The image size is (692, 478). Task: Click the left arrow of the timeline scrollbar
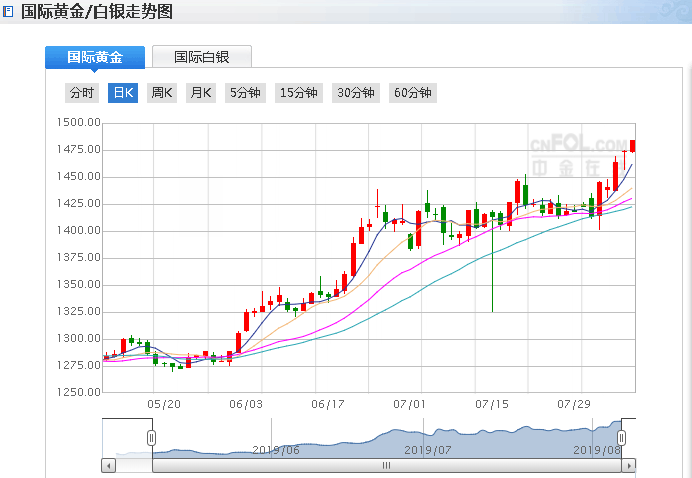[109, 465]
